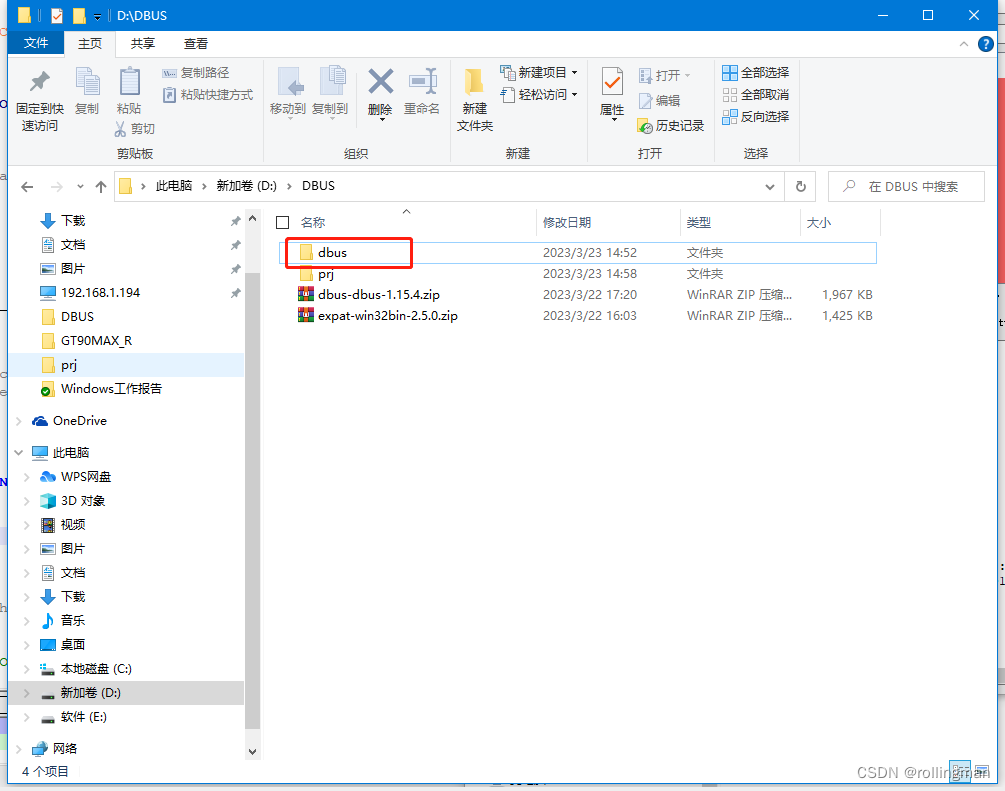The width and height of the screenshot is (1005, 791).
Task: Tick the 名称 column header checkbox
Action: pos(281,222)
